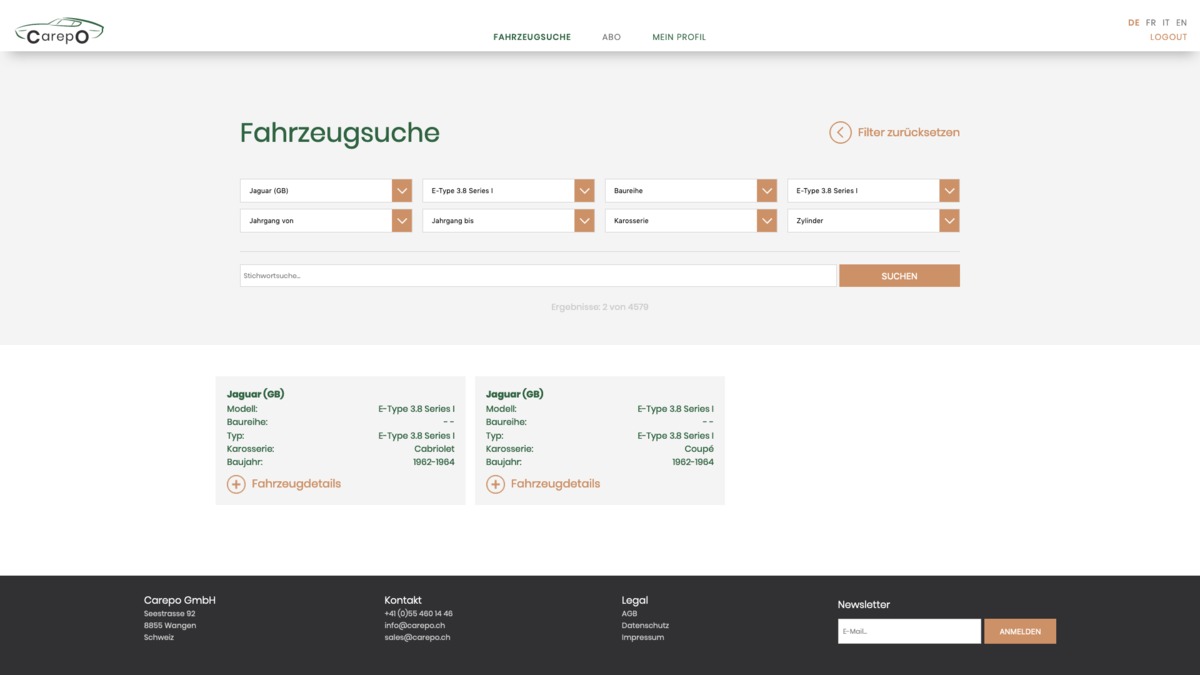This screenshot has height=675, width=1200.
Task: Click Carepo GmbH in footer
Action: tap(180, 600)
